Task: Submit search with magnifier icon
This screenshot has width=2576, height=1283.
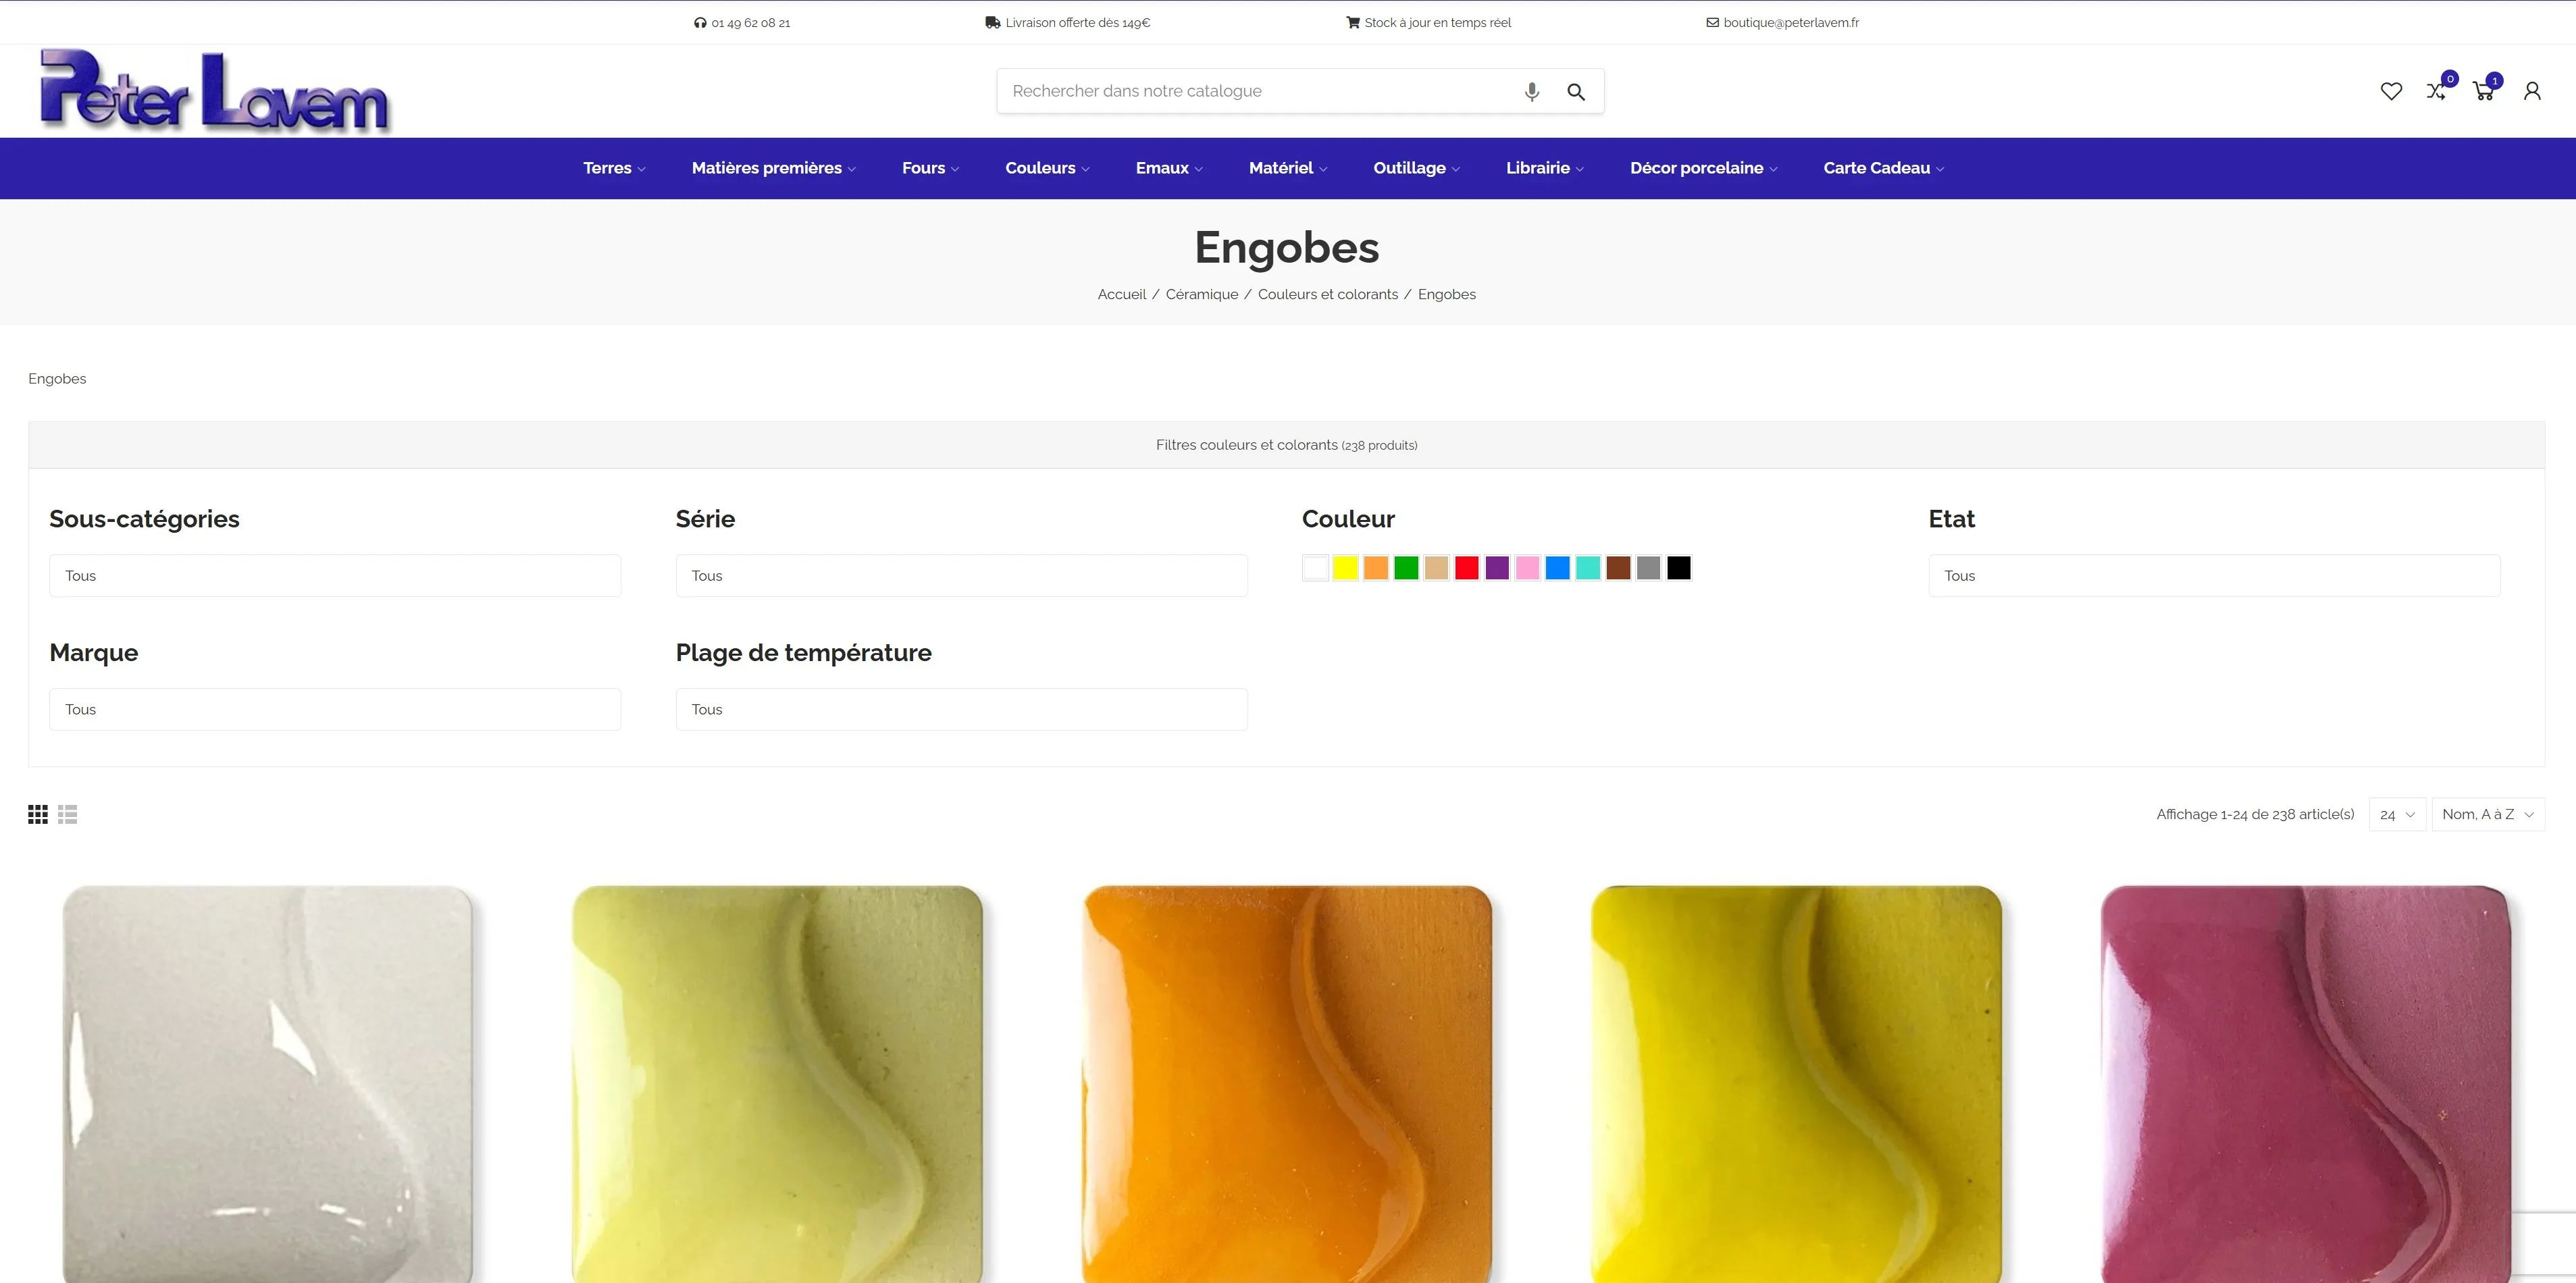Action: pyautogui.click(x=1576, y=92)
